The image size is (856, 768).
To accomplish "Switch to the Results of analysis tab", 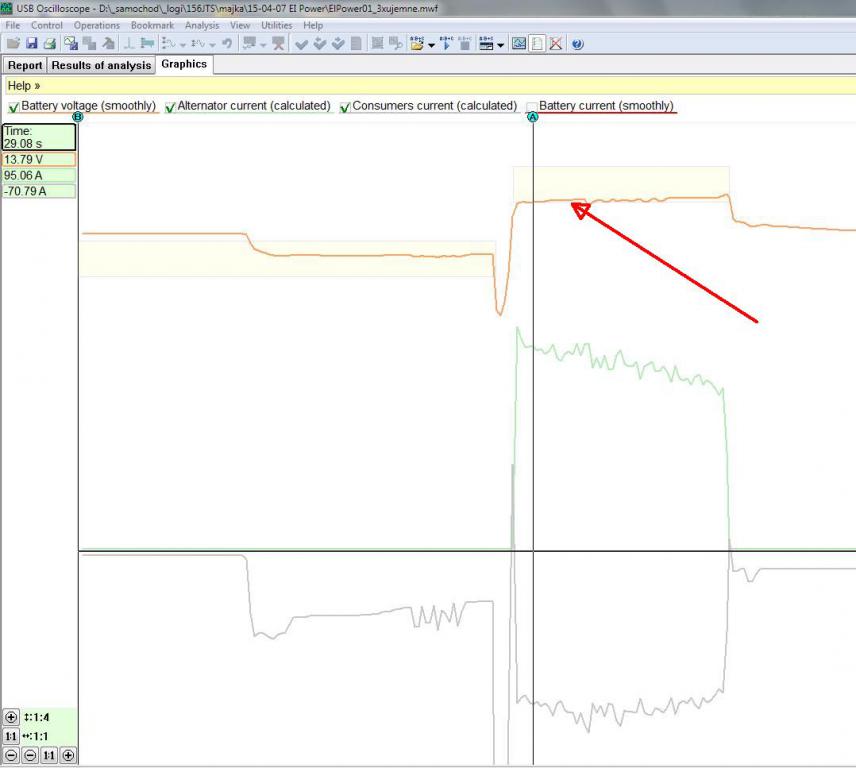I will pyautogui.click(x=101, y=65).
